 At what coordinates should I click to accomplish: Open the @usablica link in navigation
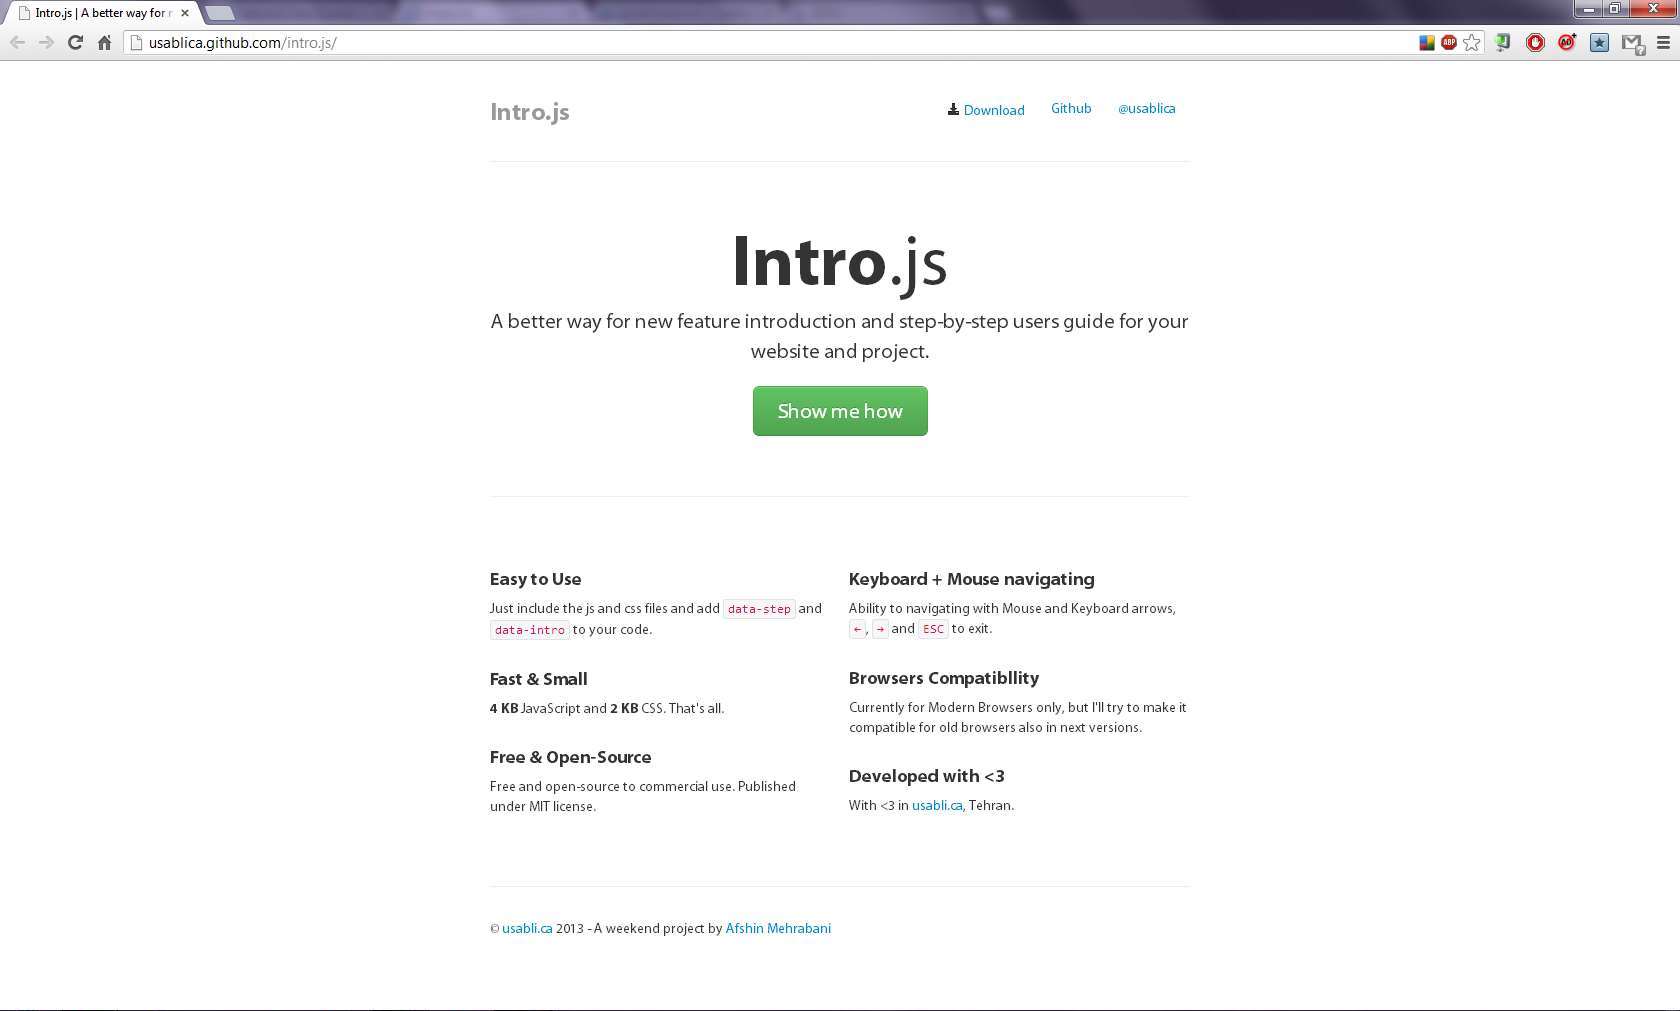[1146, 108]
